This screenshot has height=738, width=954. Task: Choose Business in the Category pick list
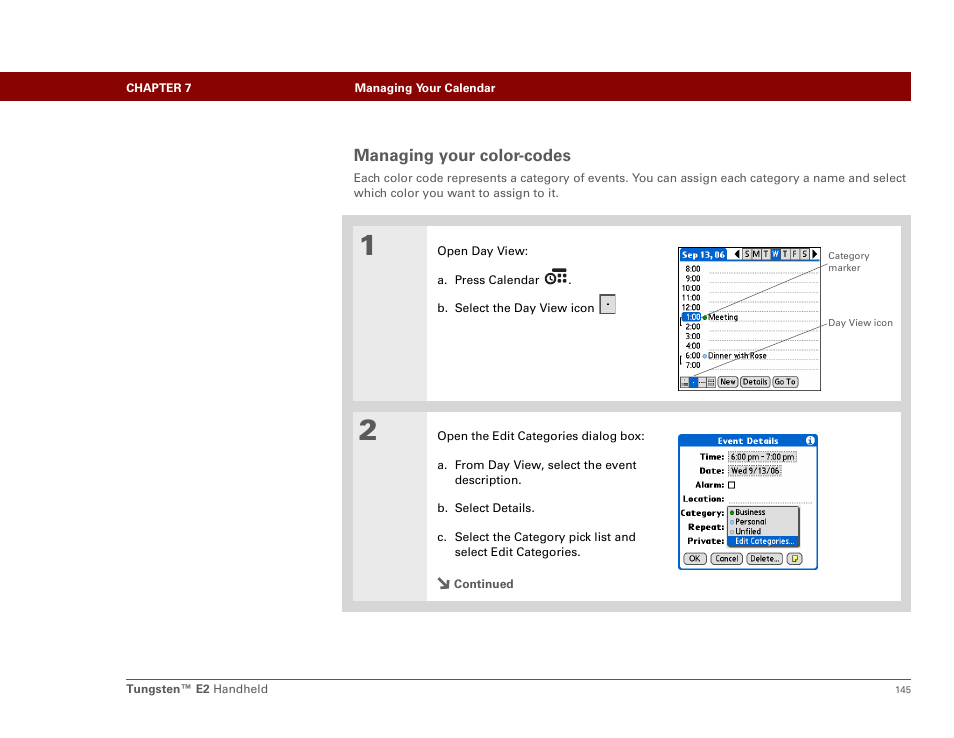[763, 512]
